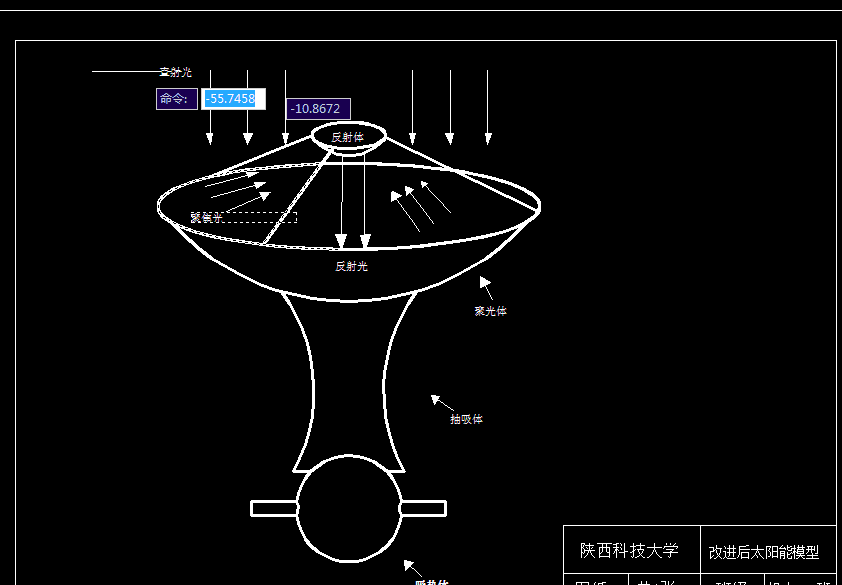The width and height of the screenshot is (842, 585).
Task: Click 改进后太阳能模型 in the title block
Action: click(764, 552)
